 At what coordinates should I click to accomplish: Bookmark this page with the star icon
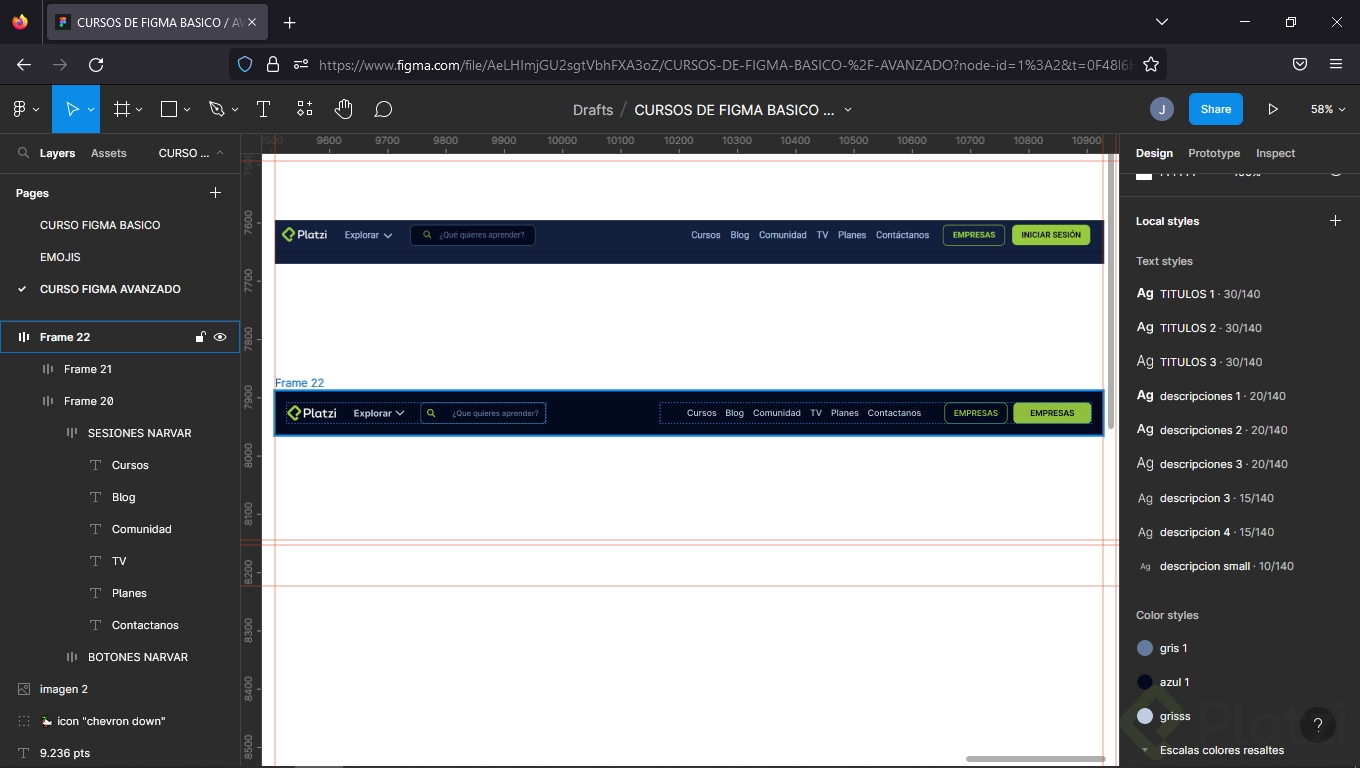pyautogui.click(x=1151, y=64)
